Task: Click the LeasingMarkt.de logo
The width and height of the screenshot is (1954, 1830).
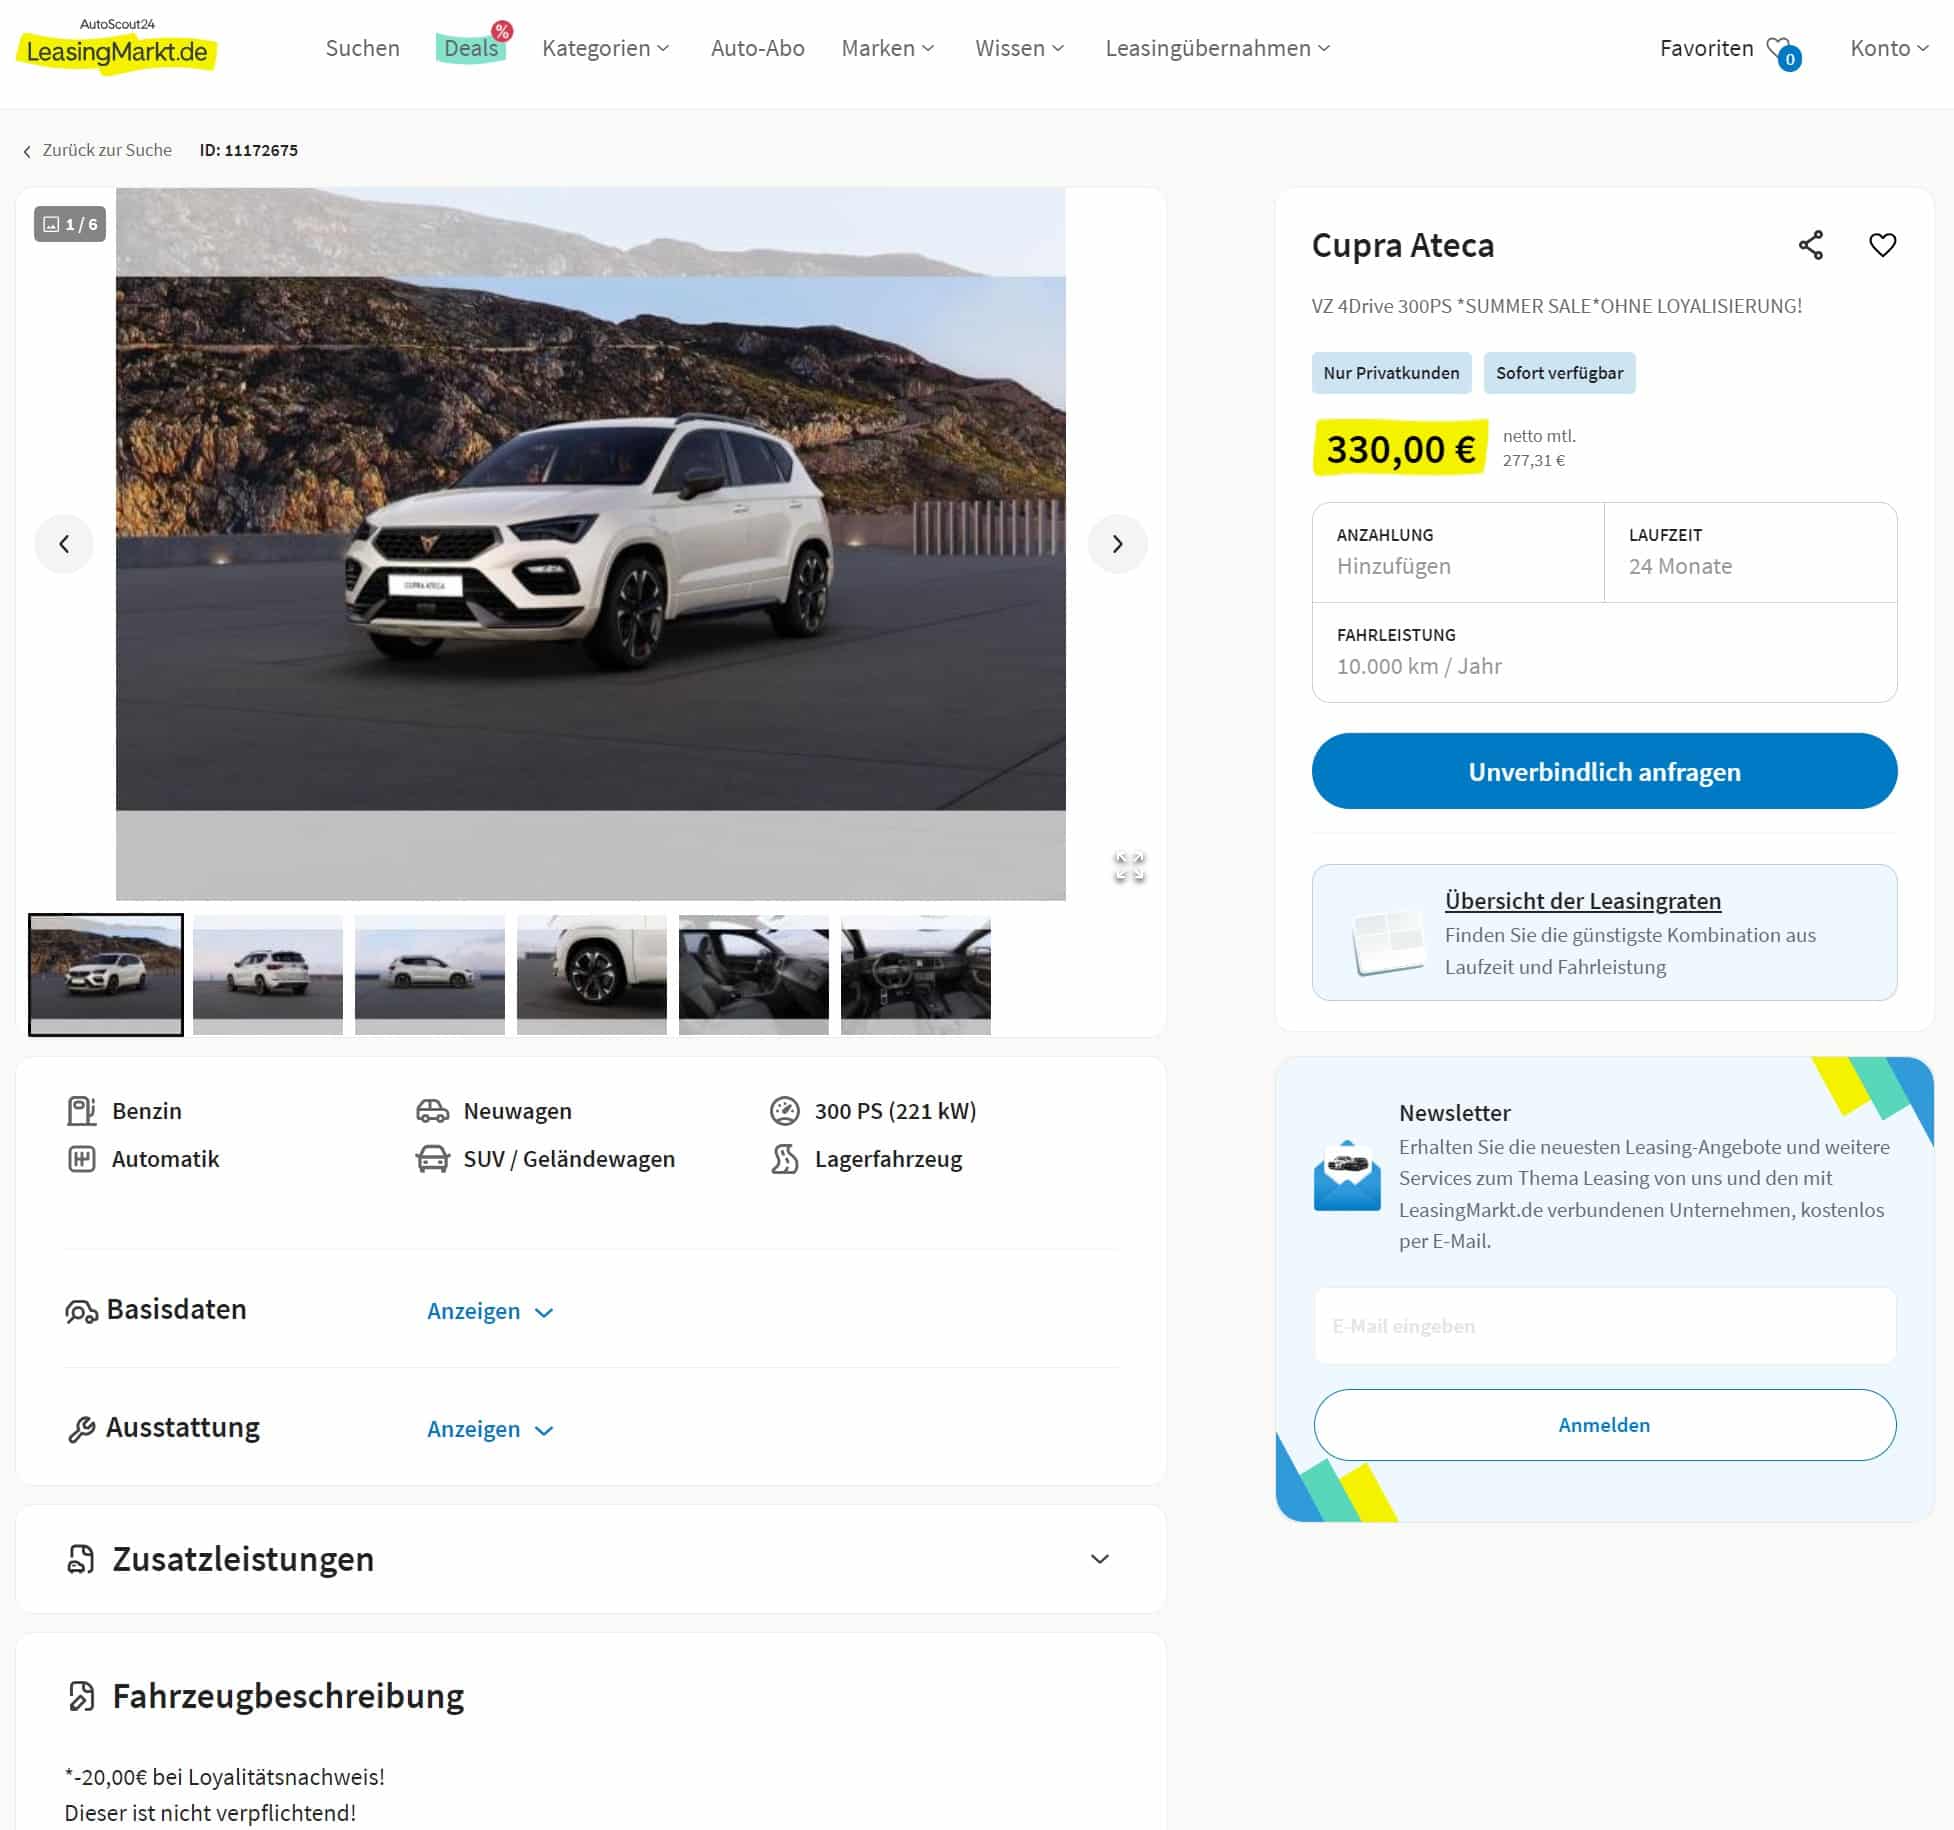Action: [x=117, y=46]
